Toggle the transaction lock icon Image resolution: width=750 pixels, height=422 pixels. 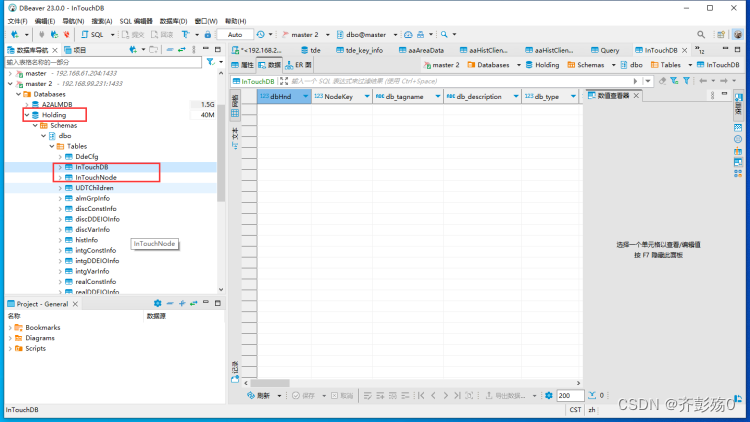(208, 34)
